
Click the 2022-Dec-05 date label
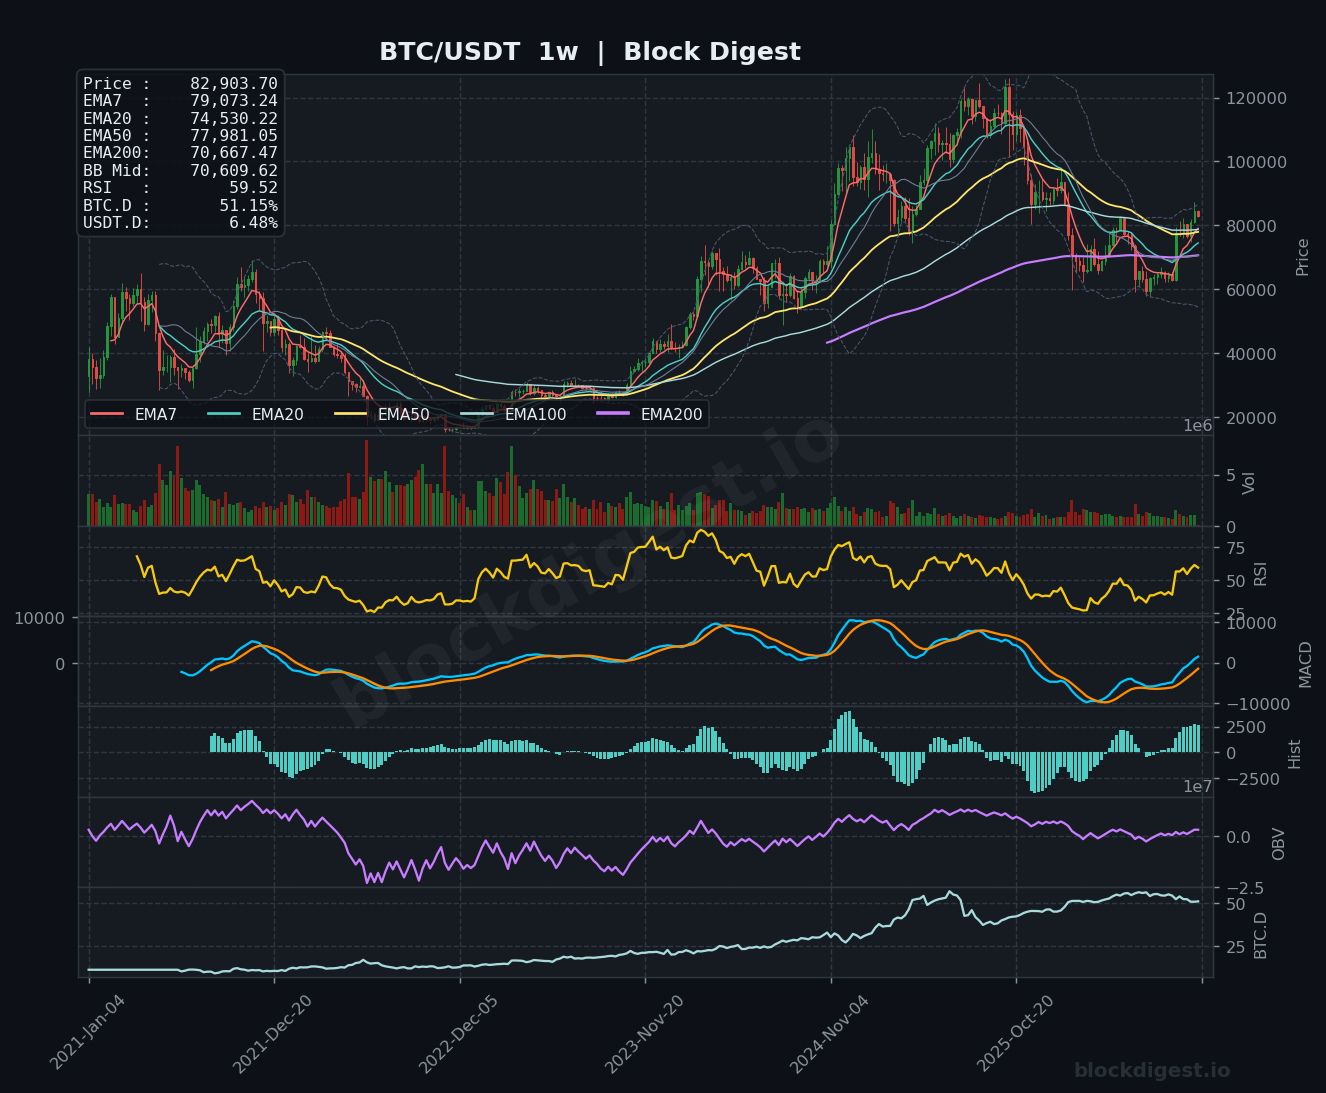pyautogui.click(x=460, y=1032)
